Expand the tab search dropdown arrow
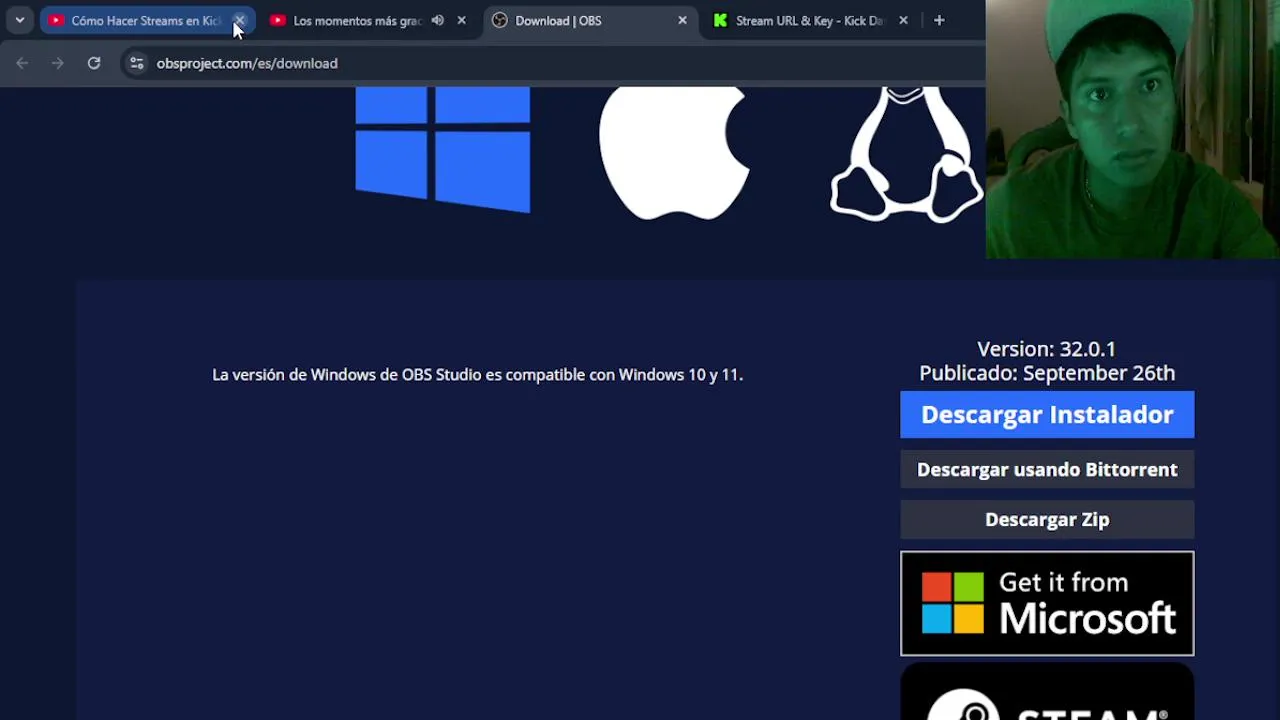1280x720 pixels. click(x=19, y=20)
